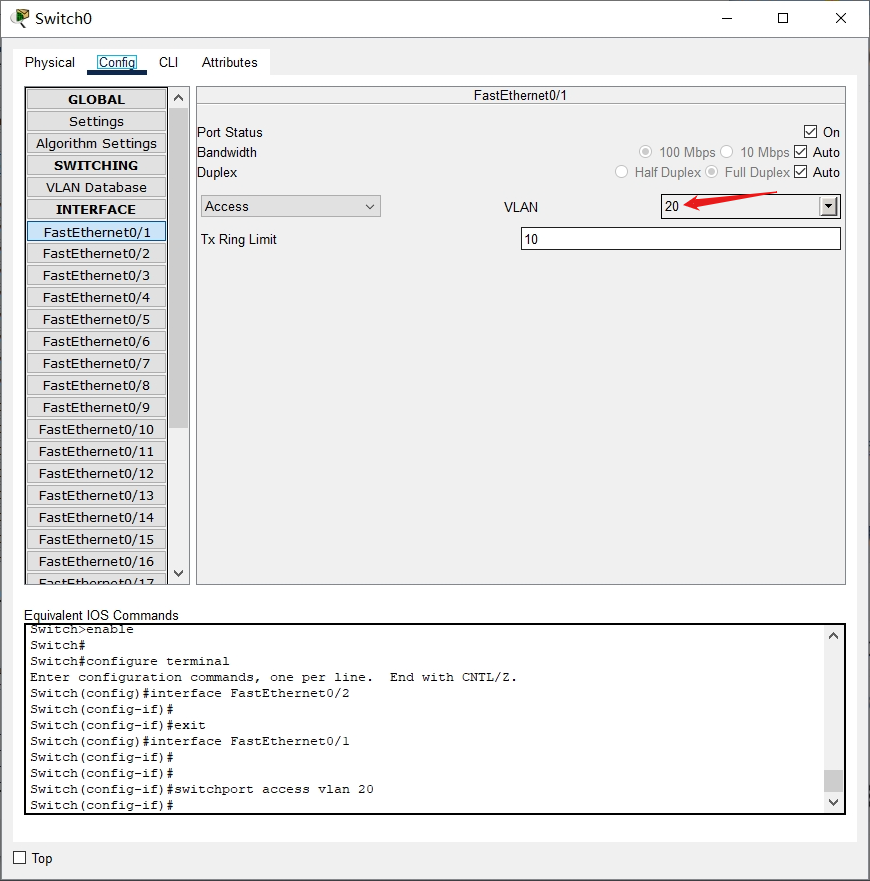Click the 'Switch(config-if)#exit' line
The image size is (870, 881).
pos(118,725)
